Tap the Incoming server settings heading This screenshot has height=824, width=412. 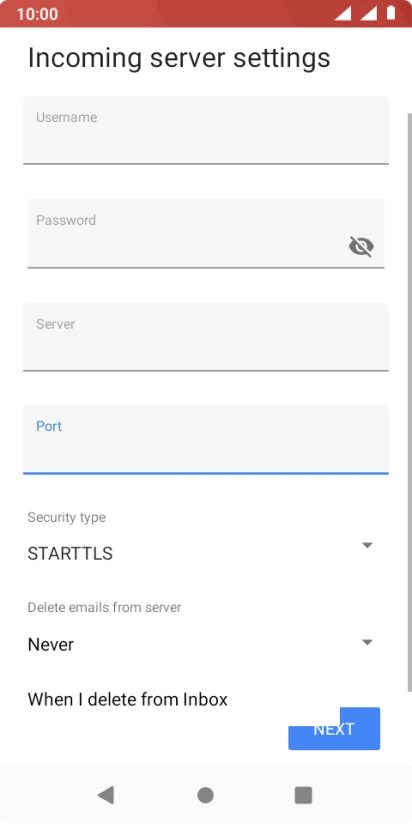pyautogui.click(x=179, y=58)
